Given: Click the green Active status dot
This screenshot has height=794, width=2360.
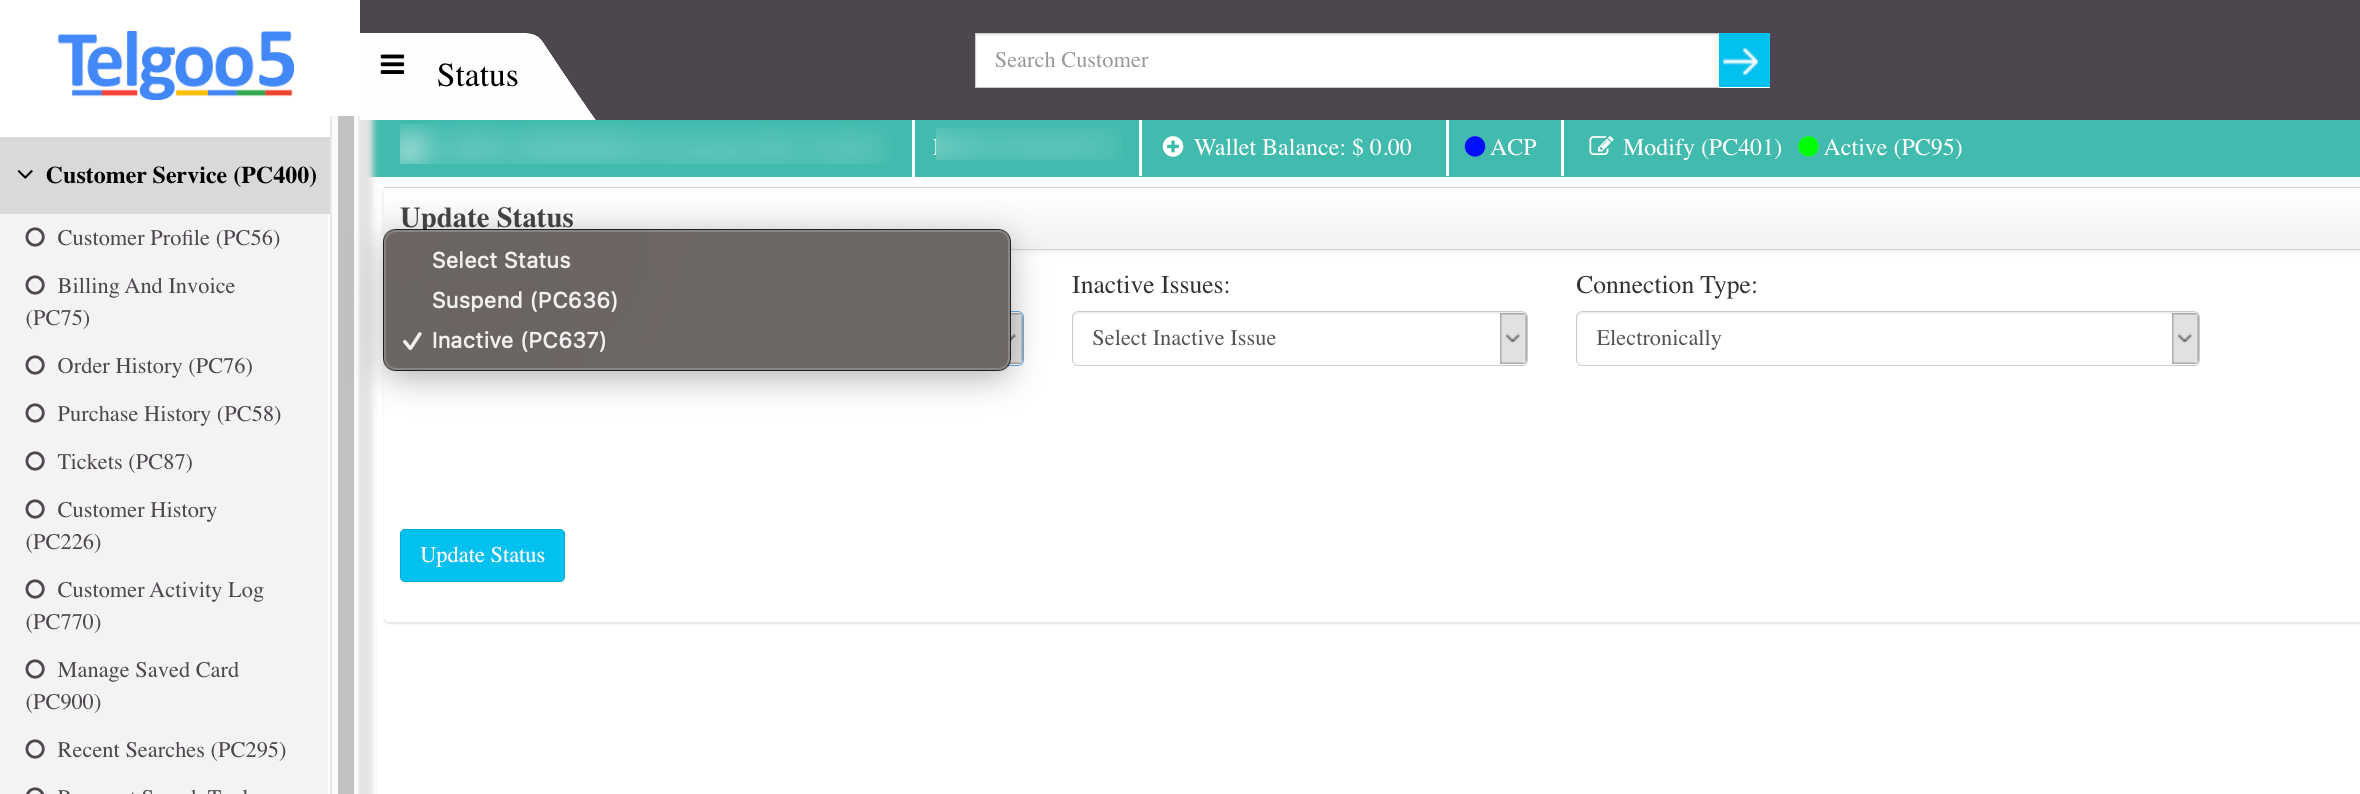Looking at the screenshot, I should tap(1808, 147).
